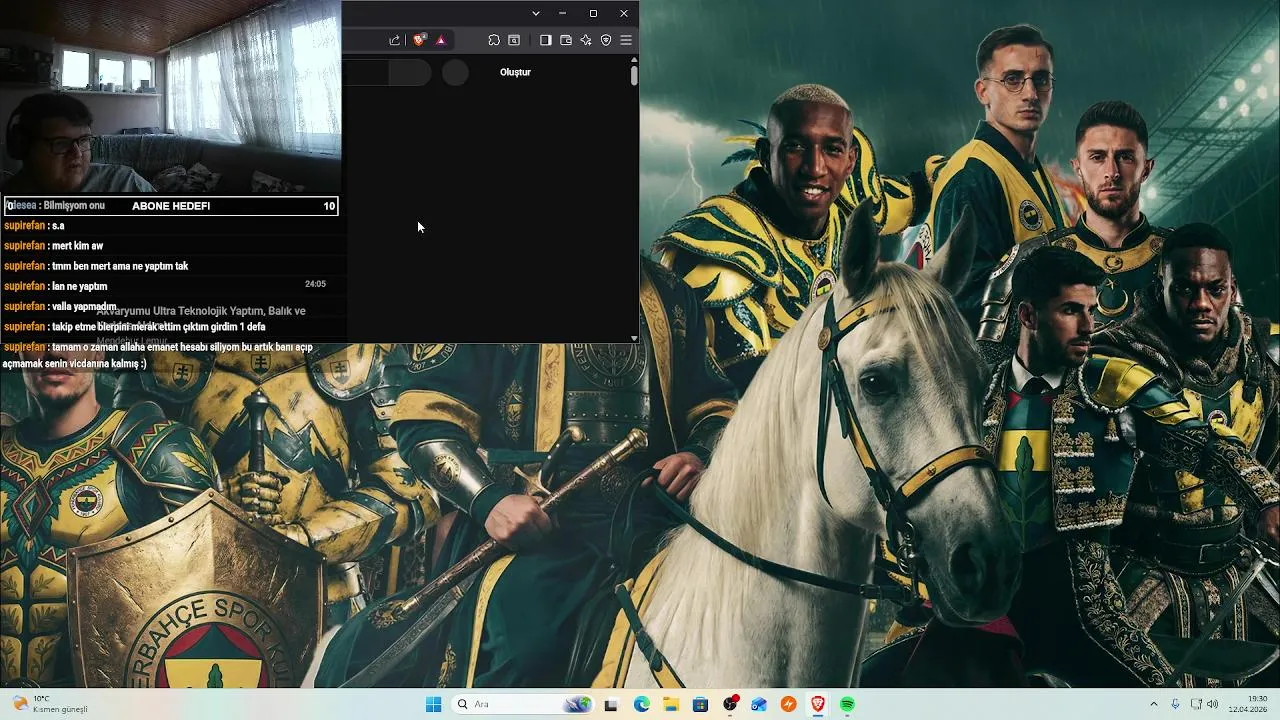This screenshot has height=720, width=1280.
Task: Open Leo AI sparkle icon
Action: [x=586, y=40]
